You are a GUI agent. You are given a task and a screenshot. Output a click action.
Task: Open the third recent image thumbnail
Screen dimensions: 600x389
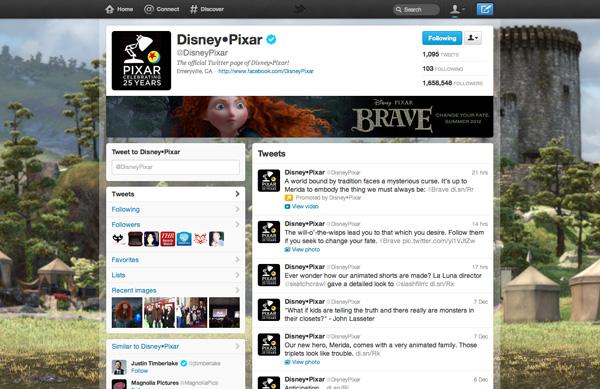click(192, 313)
